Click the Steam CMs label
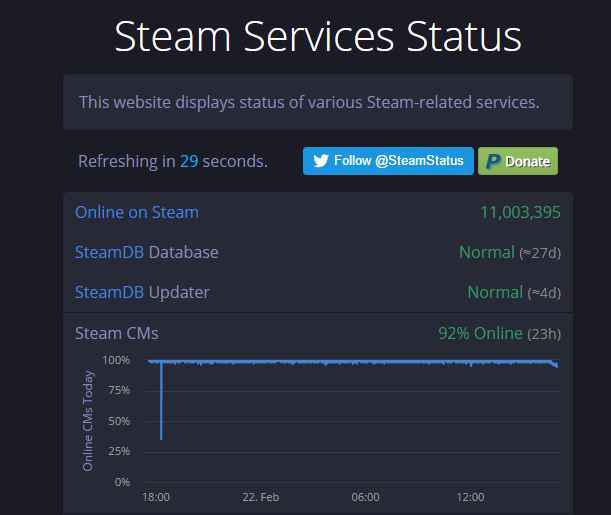This screenshot has height=515, width=611. [117, 333]
